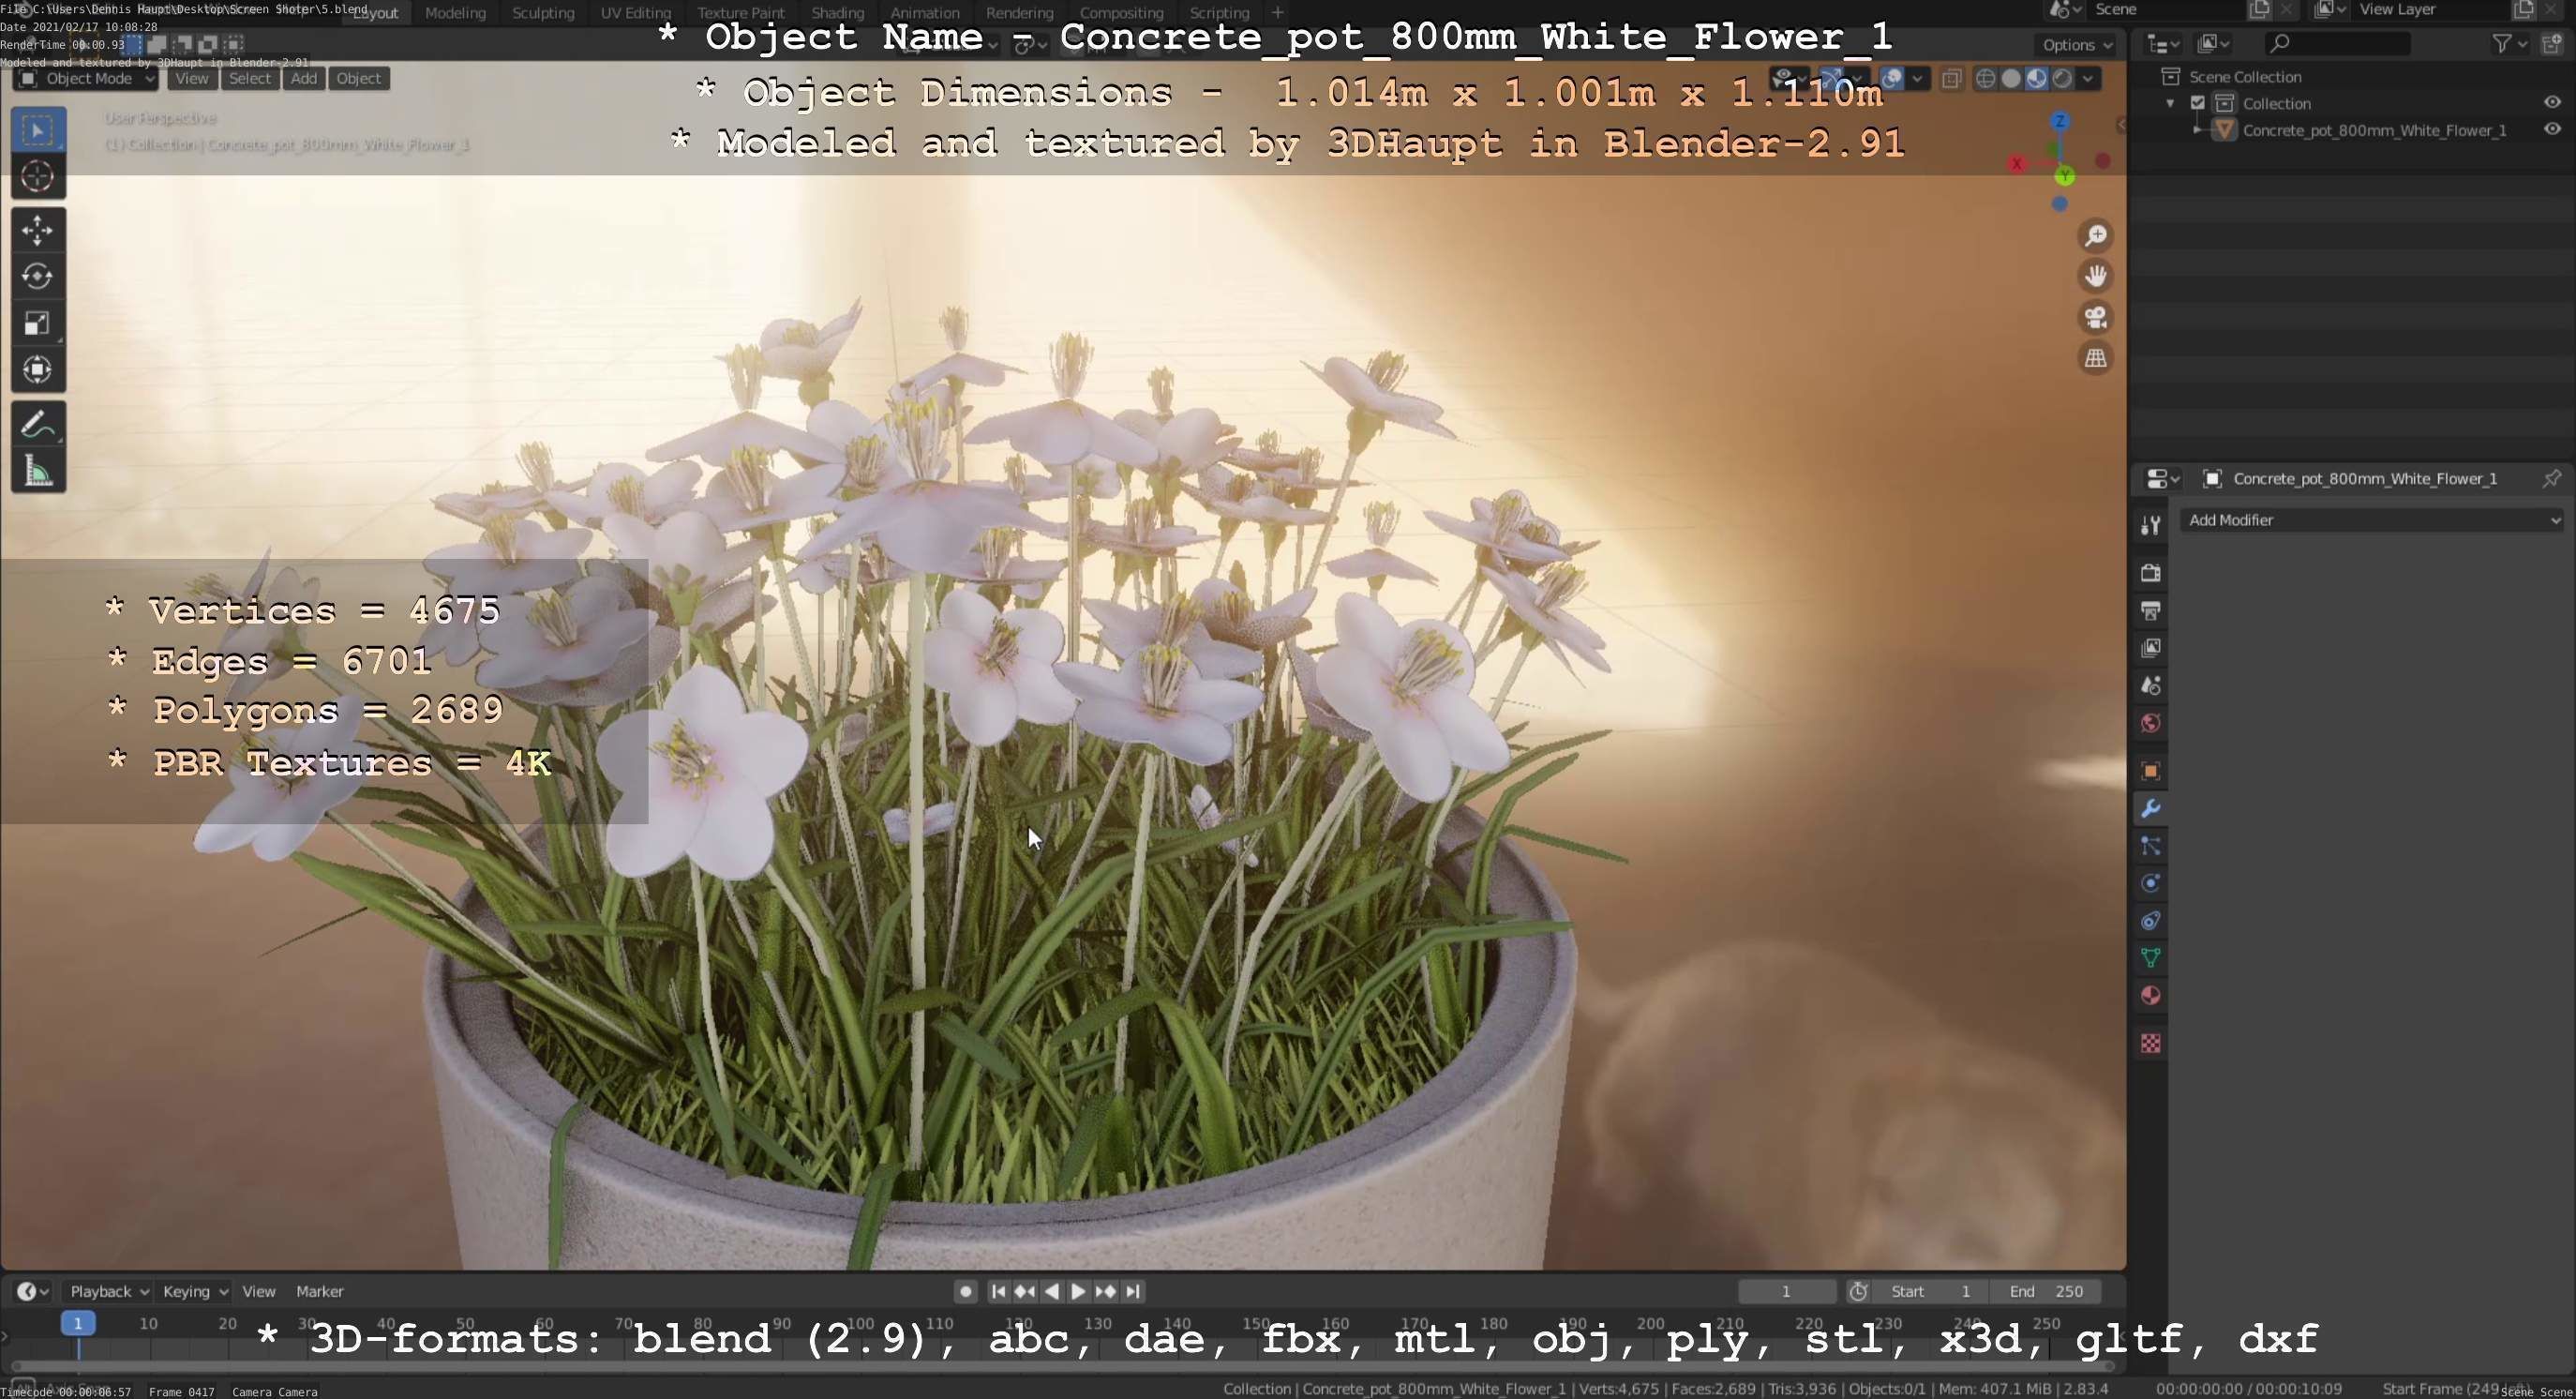The height and width of the screenshot is (1399, 2576).
Task: Activate the Scale tool
Action: [x=37, y=323]
